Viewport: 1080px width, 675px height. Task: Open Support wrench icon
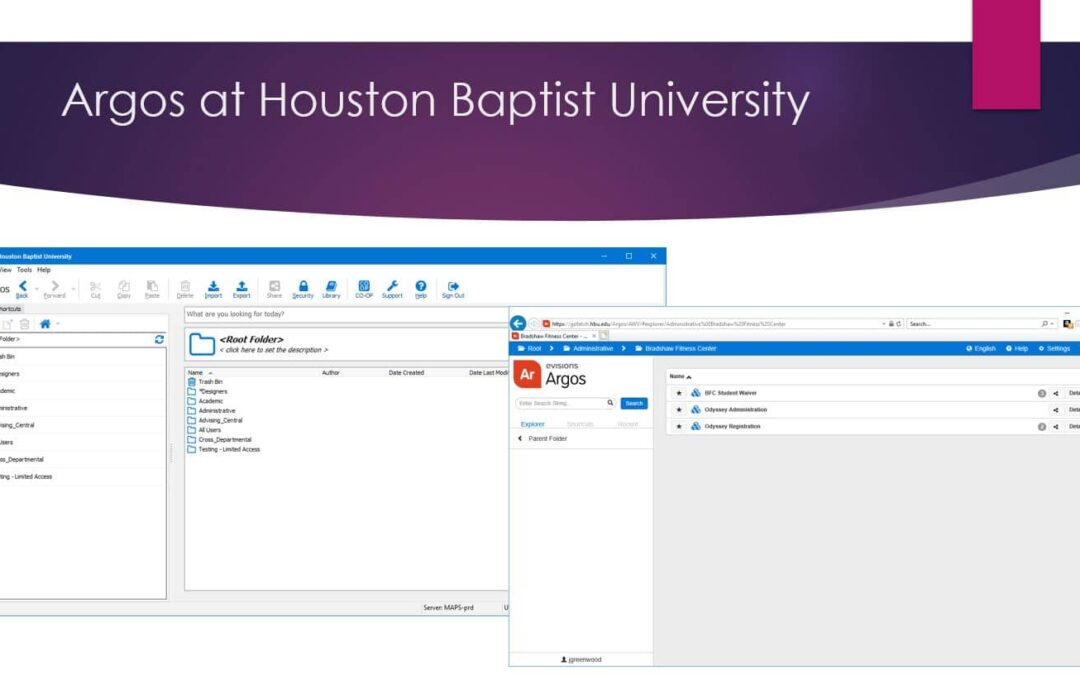coord(392,289)
